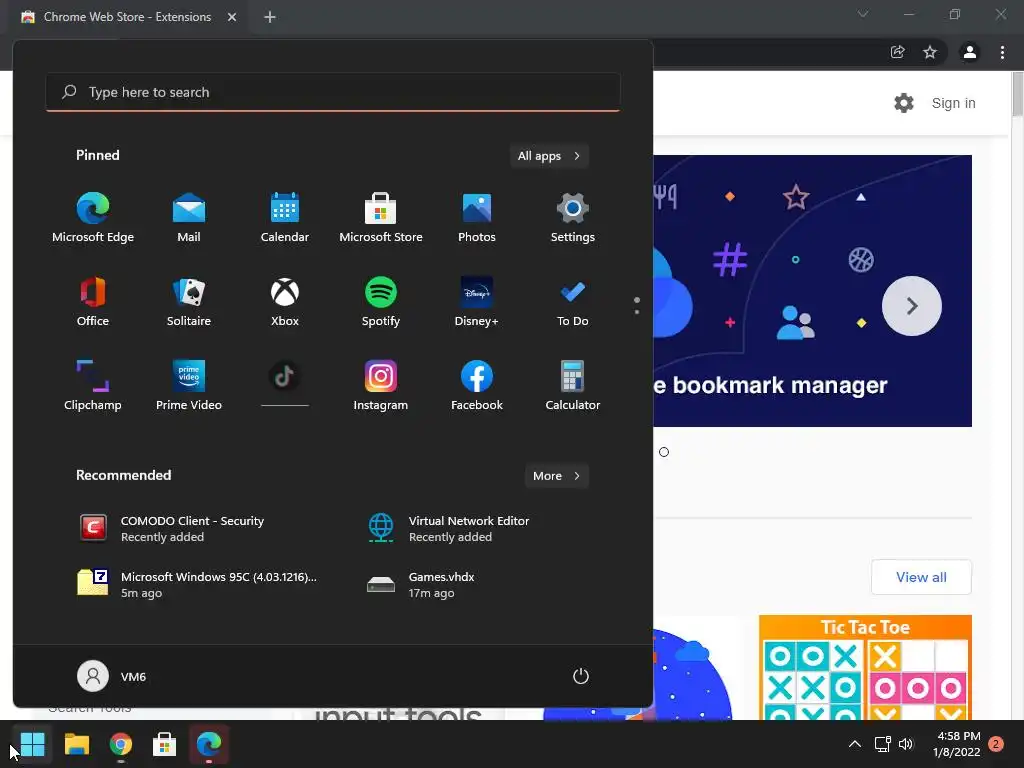
Task: Launch the Disney+ app
Action: tap(477, 302)
